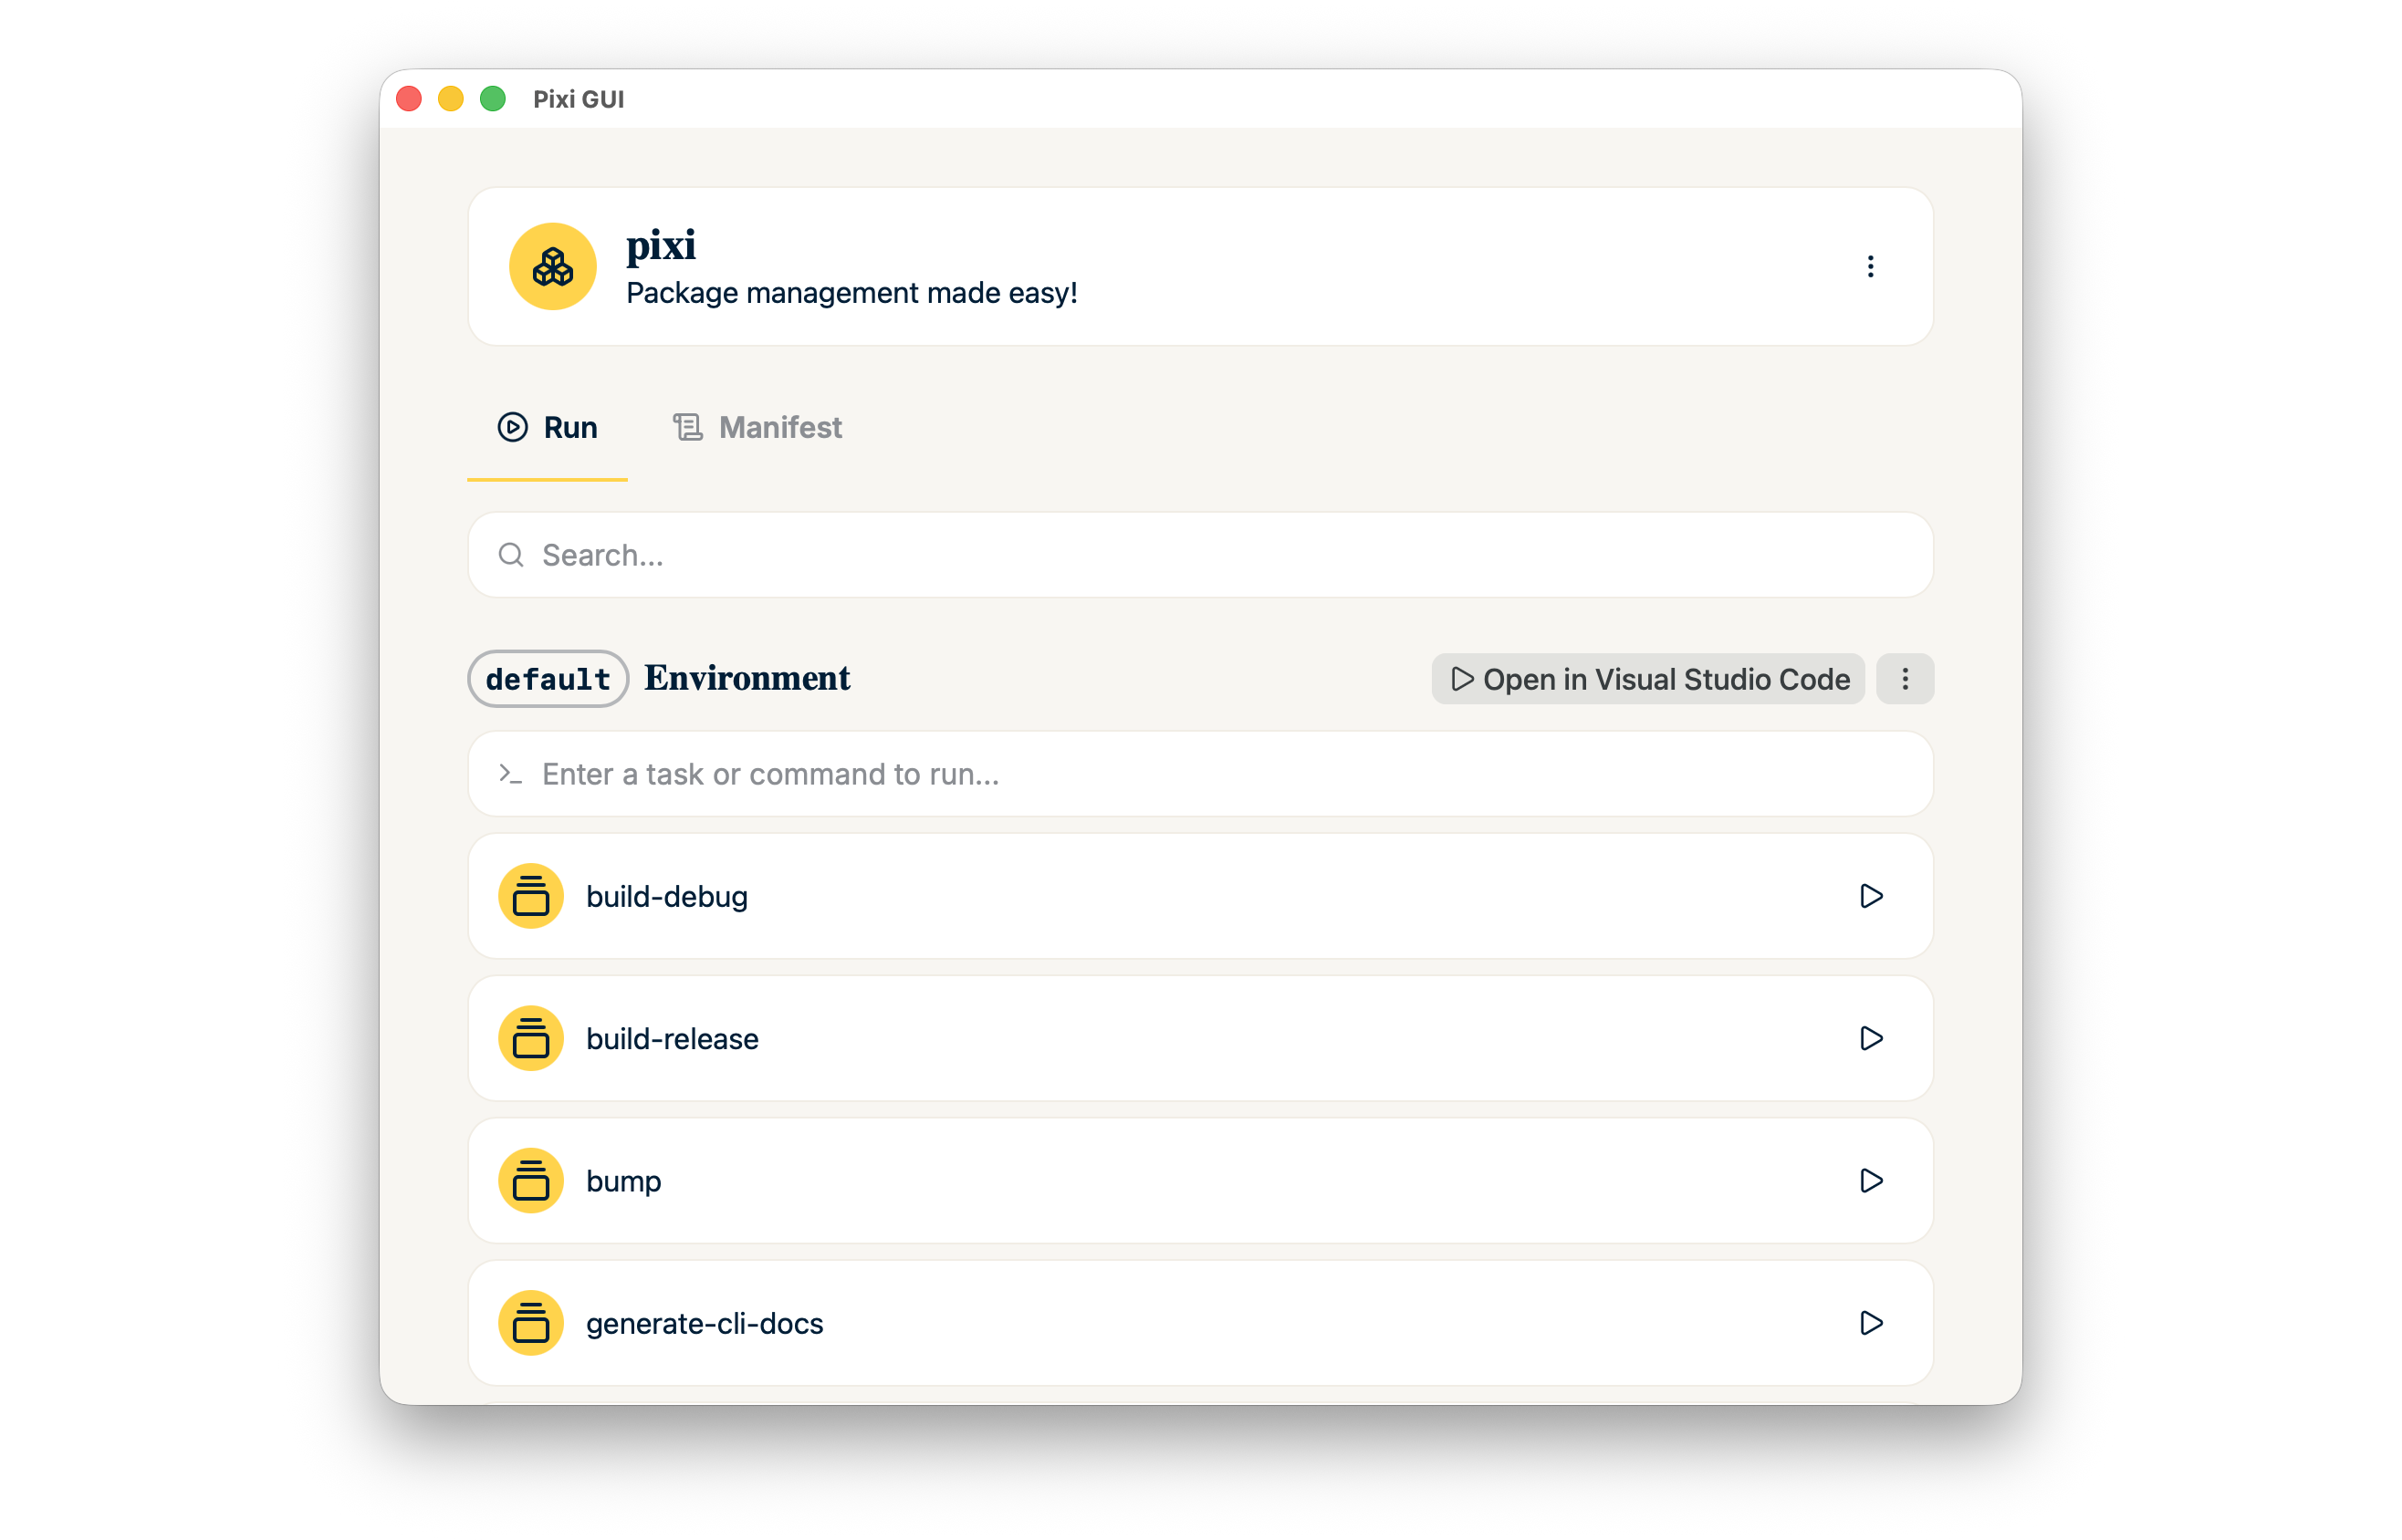Open the pixi project three-dot menu

[1870, 266]
